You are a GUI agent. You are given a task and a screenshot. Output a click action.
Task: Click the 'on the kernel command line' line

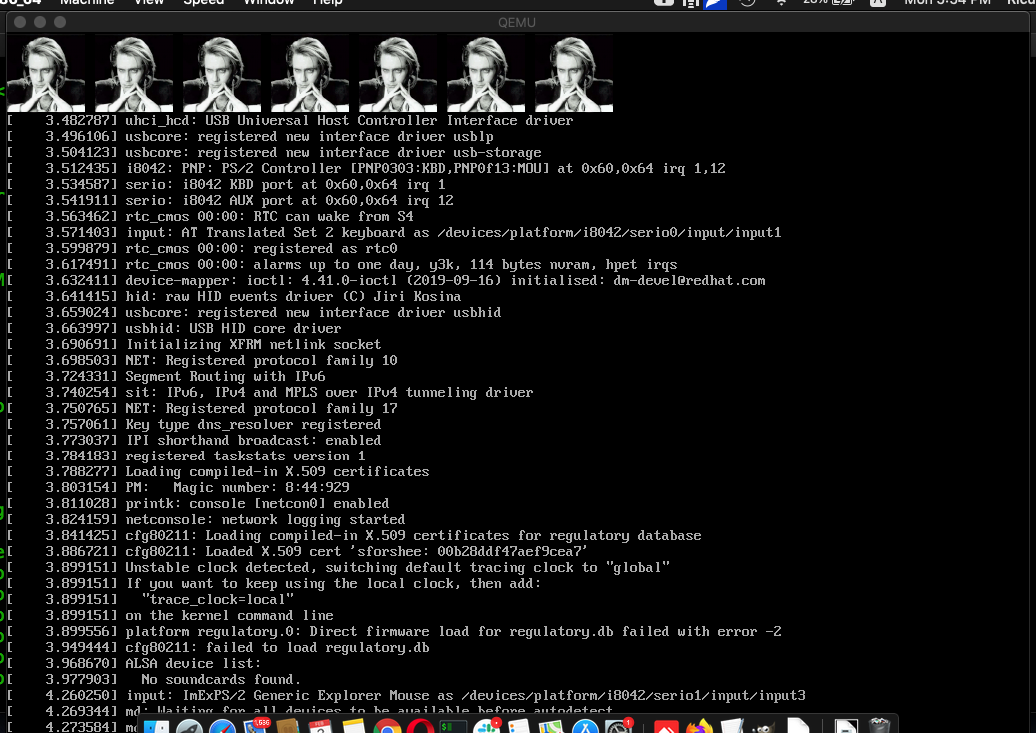click(170, 615)
